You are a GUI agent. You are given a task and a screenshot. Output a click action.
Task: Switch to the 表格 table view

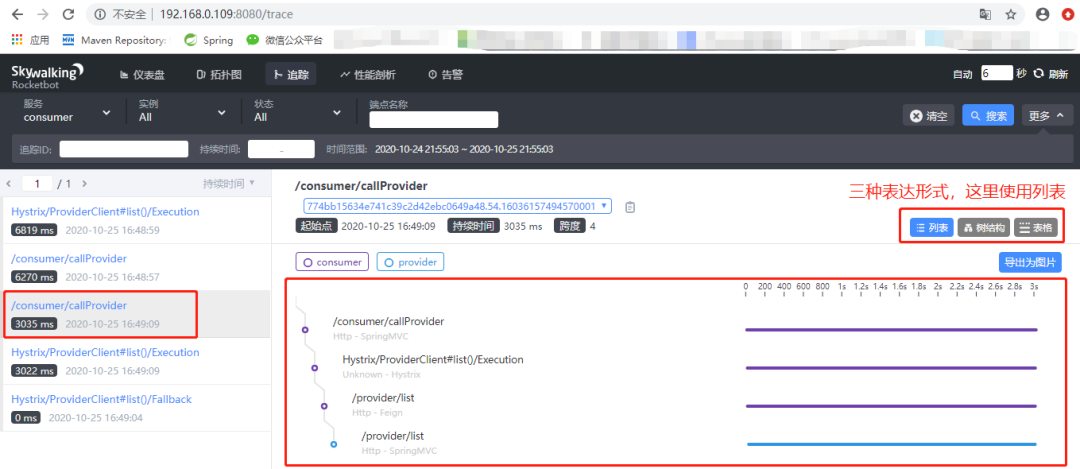click(x=1035, y=228)
